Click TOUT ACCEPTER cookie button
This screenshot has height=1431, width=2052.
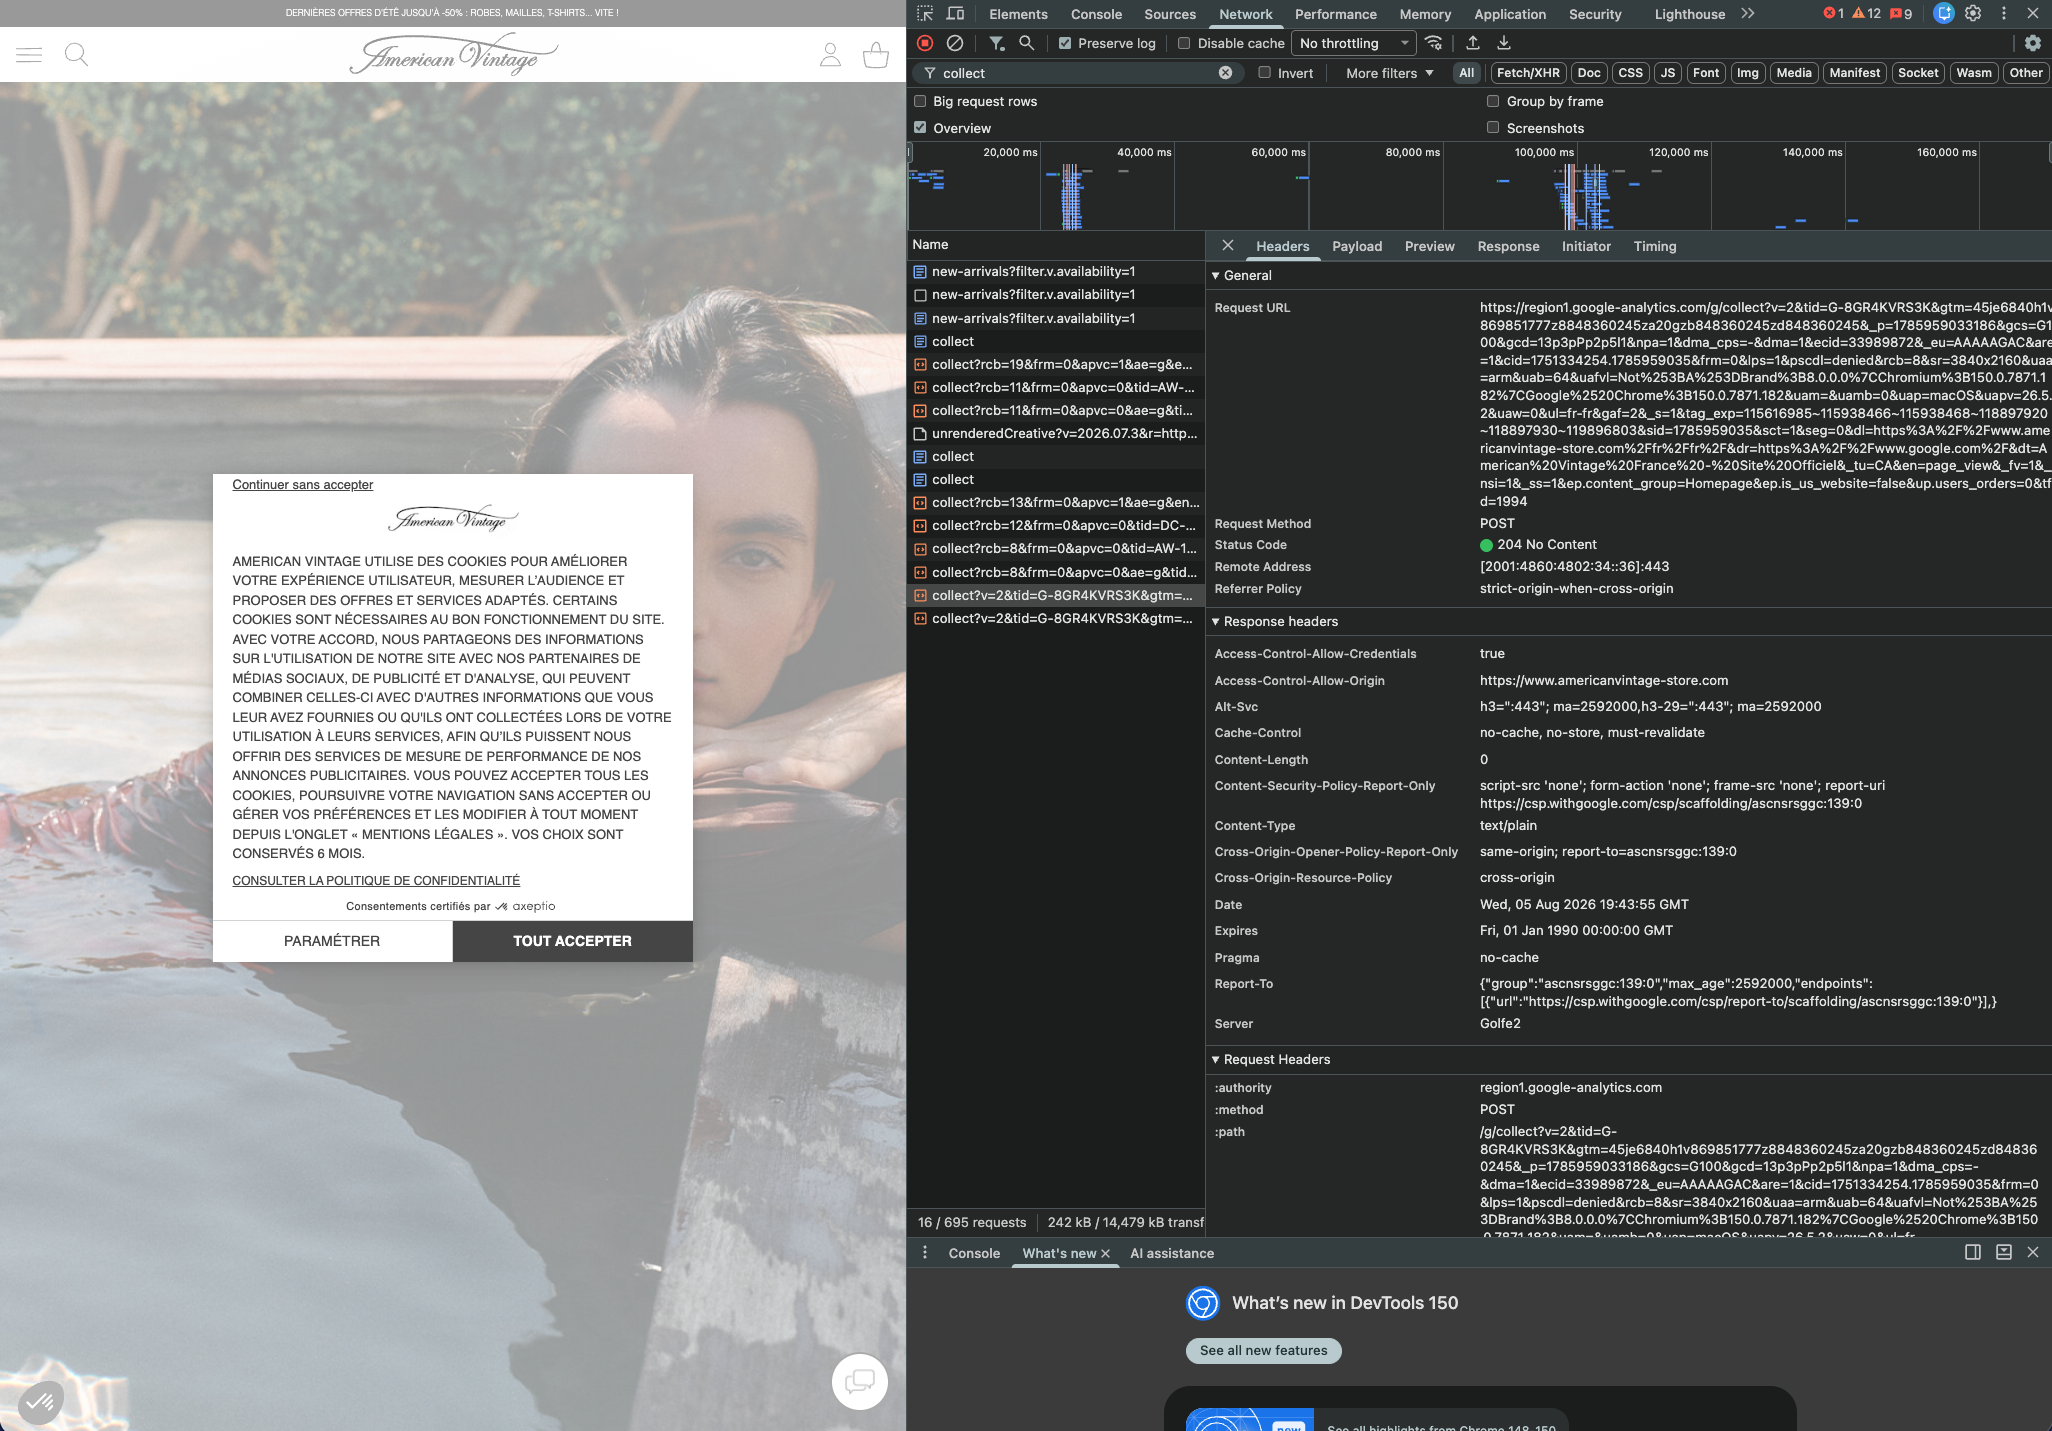click(x=572, y=941)
